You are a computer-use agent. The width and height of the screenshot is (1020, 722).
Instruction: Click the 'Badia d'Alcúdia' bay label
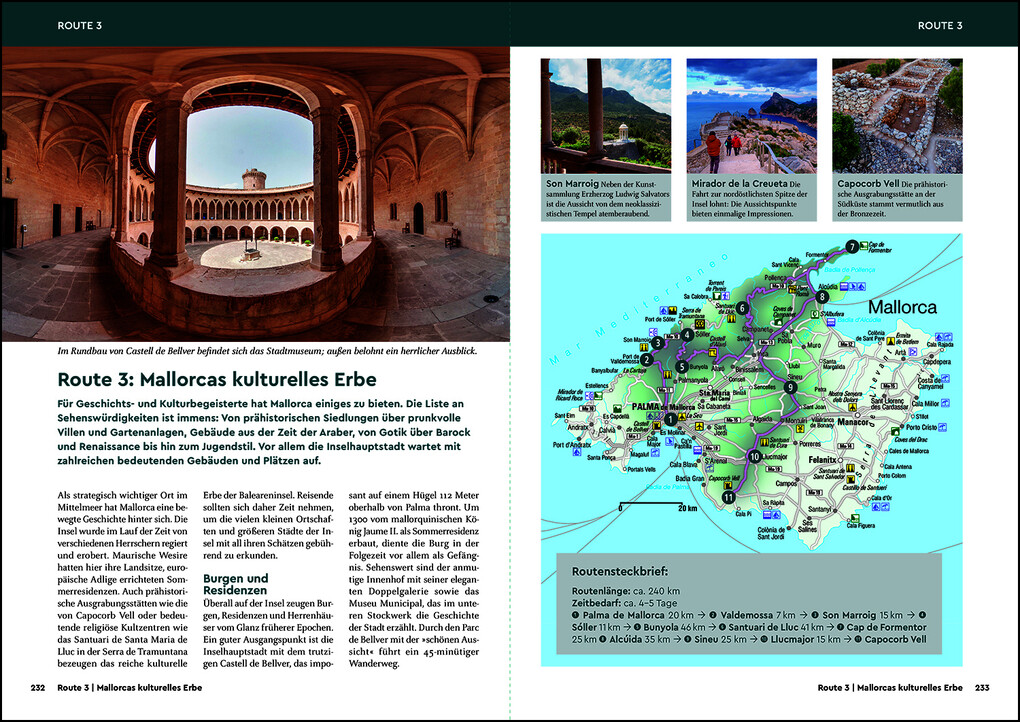click(x=859, y=320)
